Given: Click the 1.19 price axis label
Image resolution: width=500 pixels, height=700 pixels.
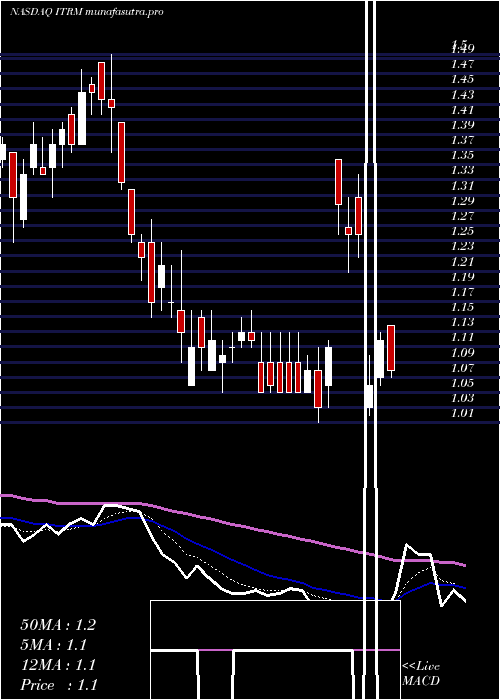Looking at the screenshot, I should [x=462, y=277].
